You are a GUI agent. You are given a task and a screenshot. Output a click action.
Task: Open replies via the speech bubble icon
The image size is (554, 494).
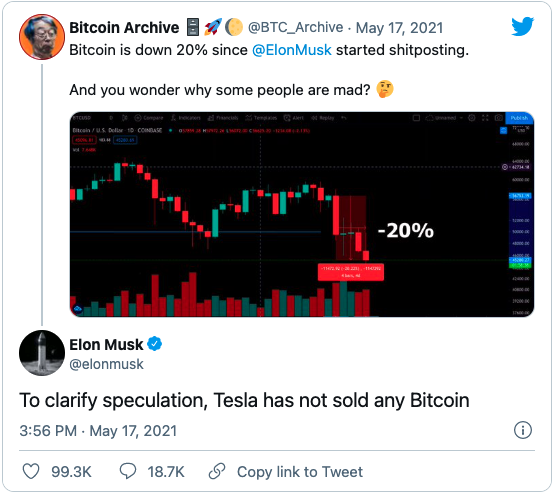coord(128,471)
